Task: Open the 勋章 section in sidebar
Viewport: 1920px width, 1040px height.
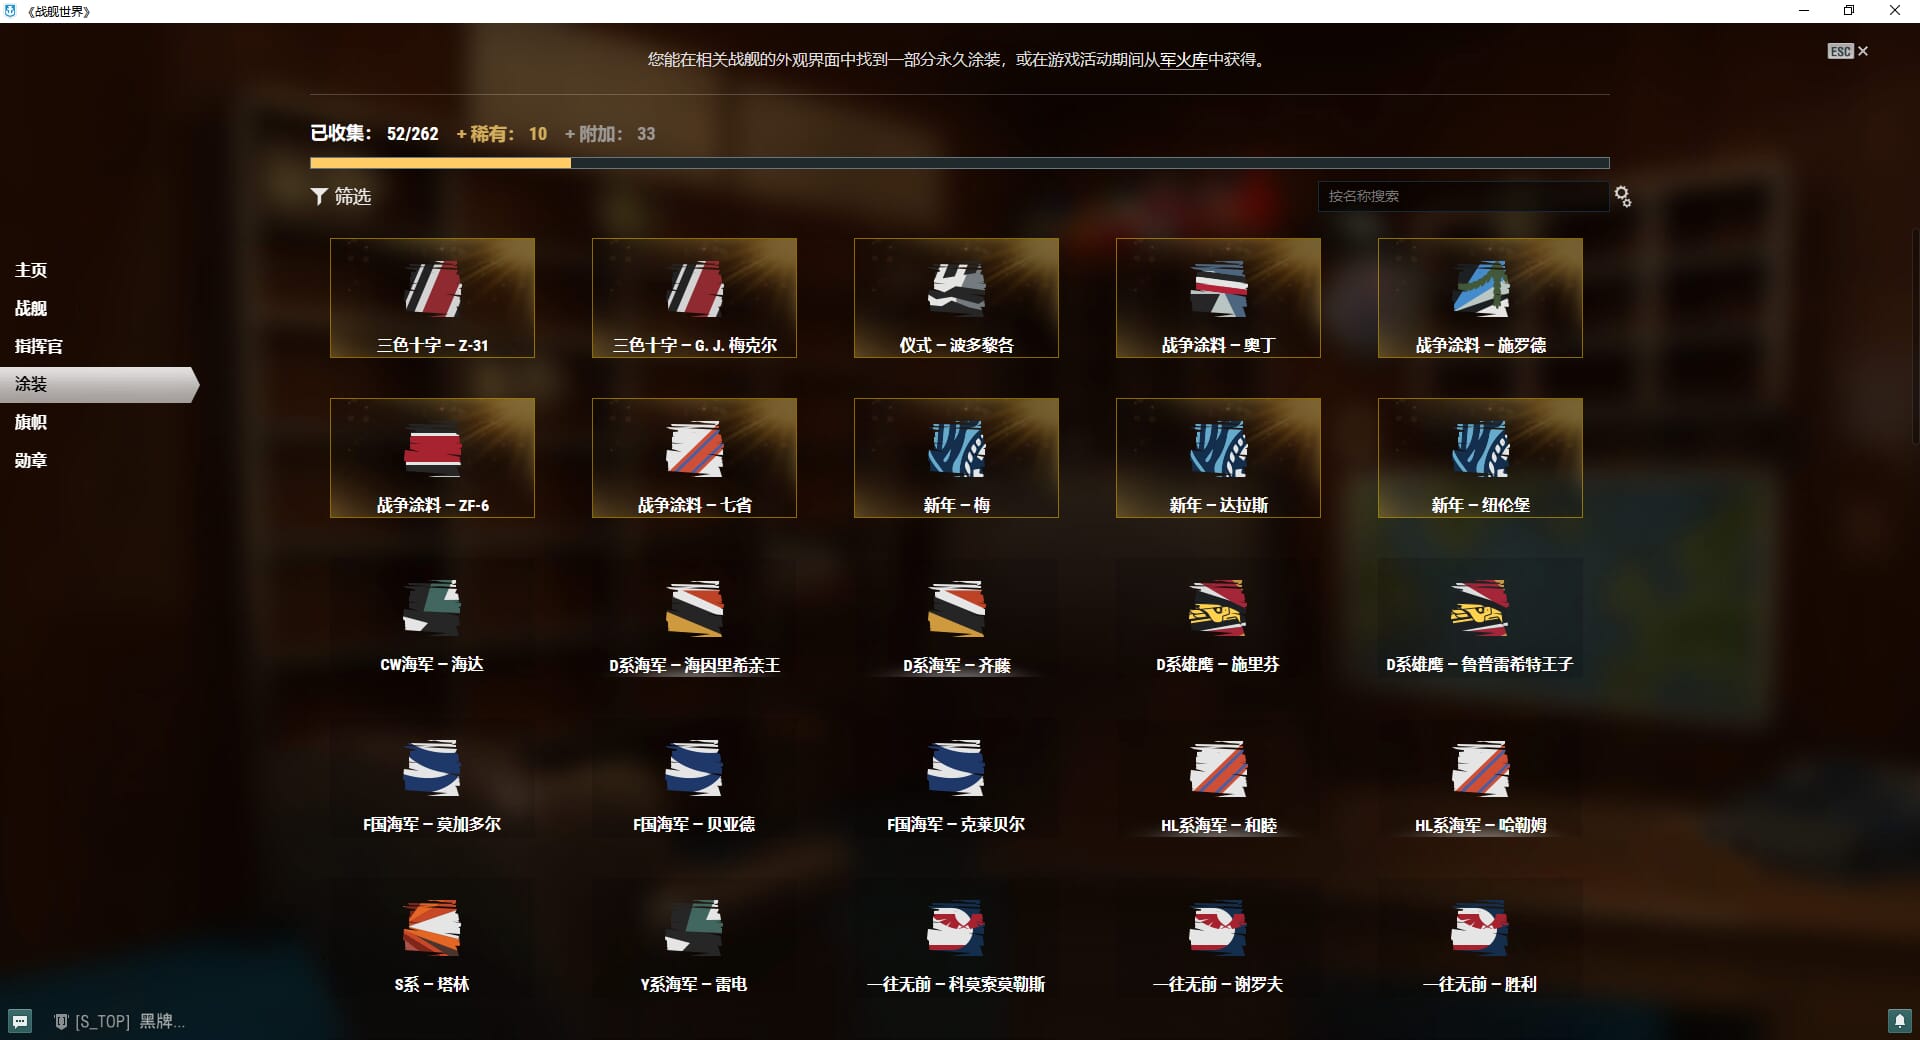Action: click(x=31, y=460)
